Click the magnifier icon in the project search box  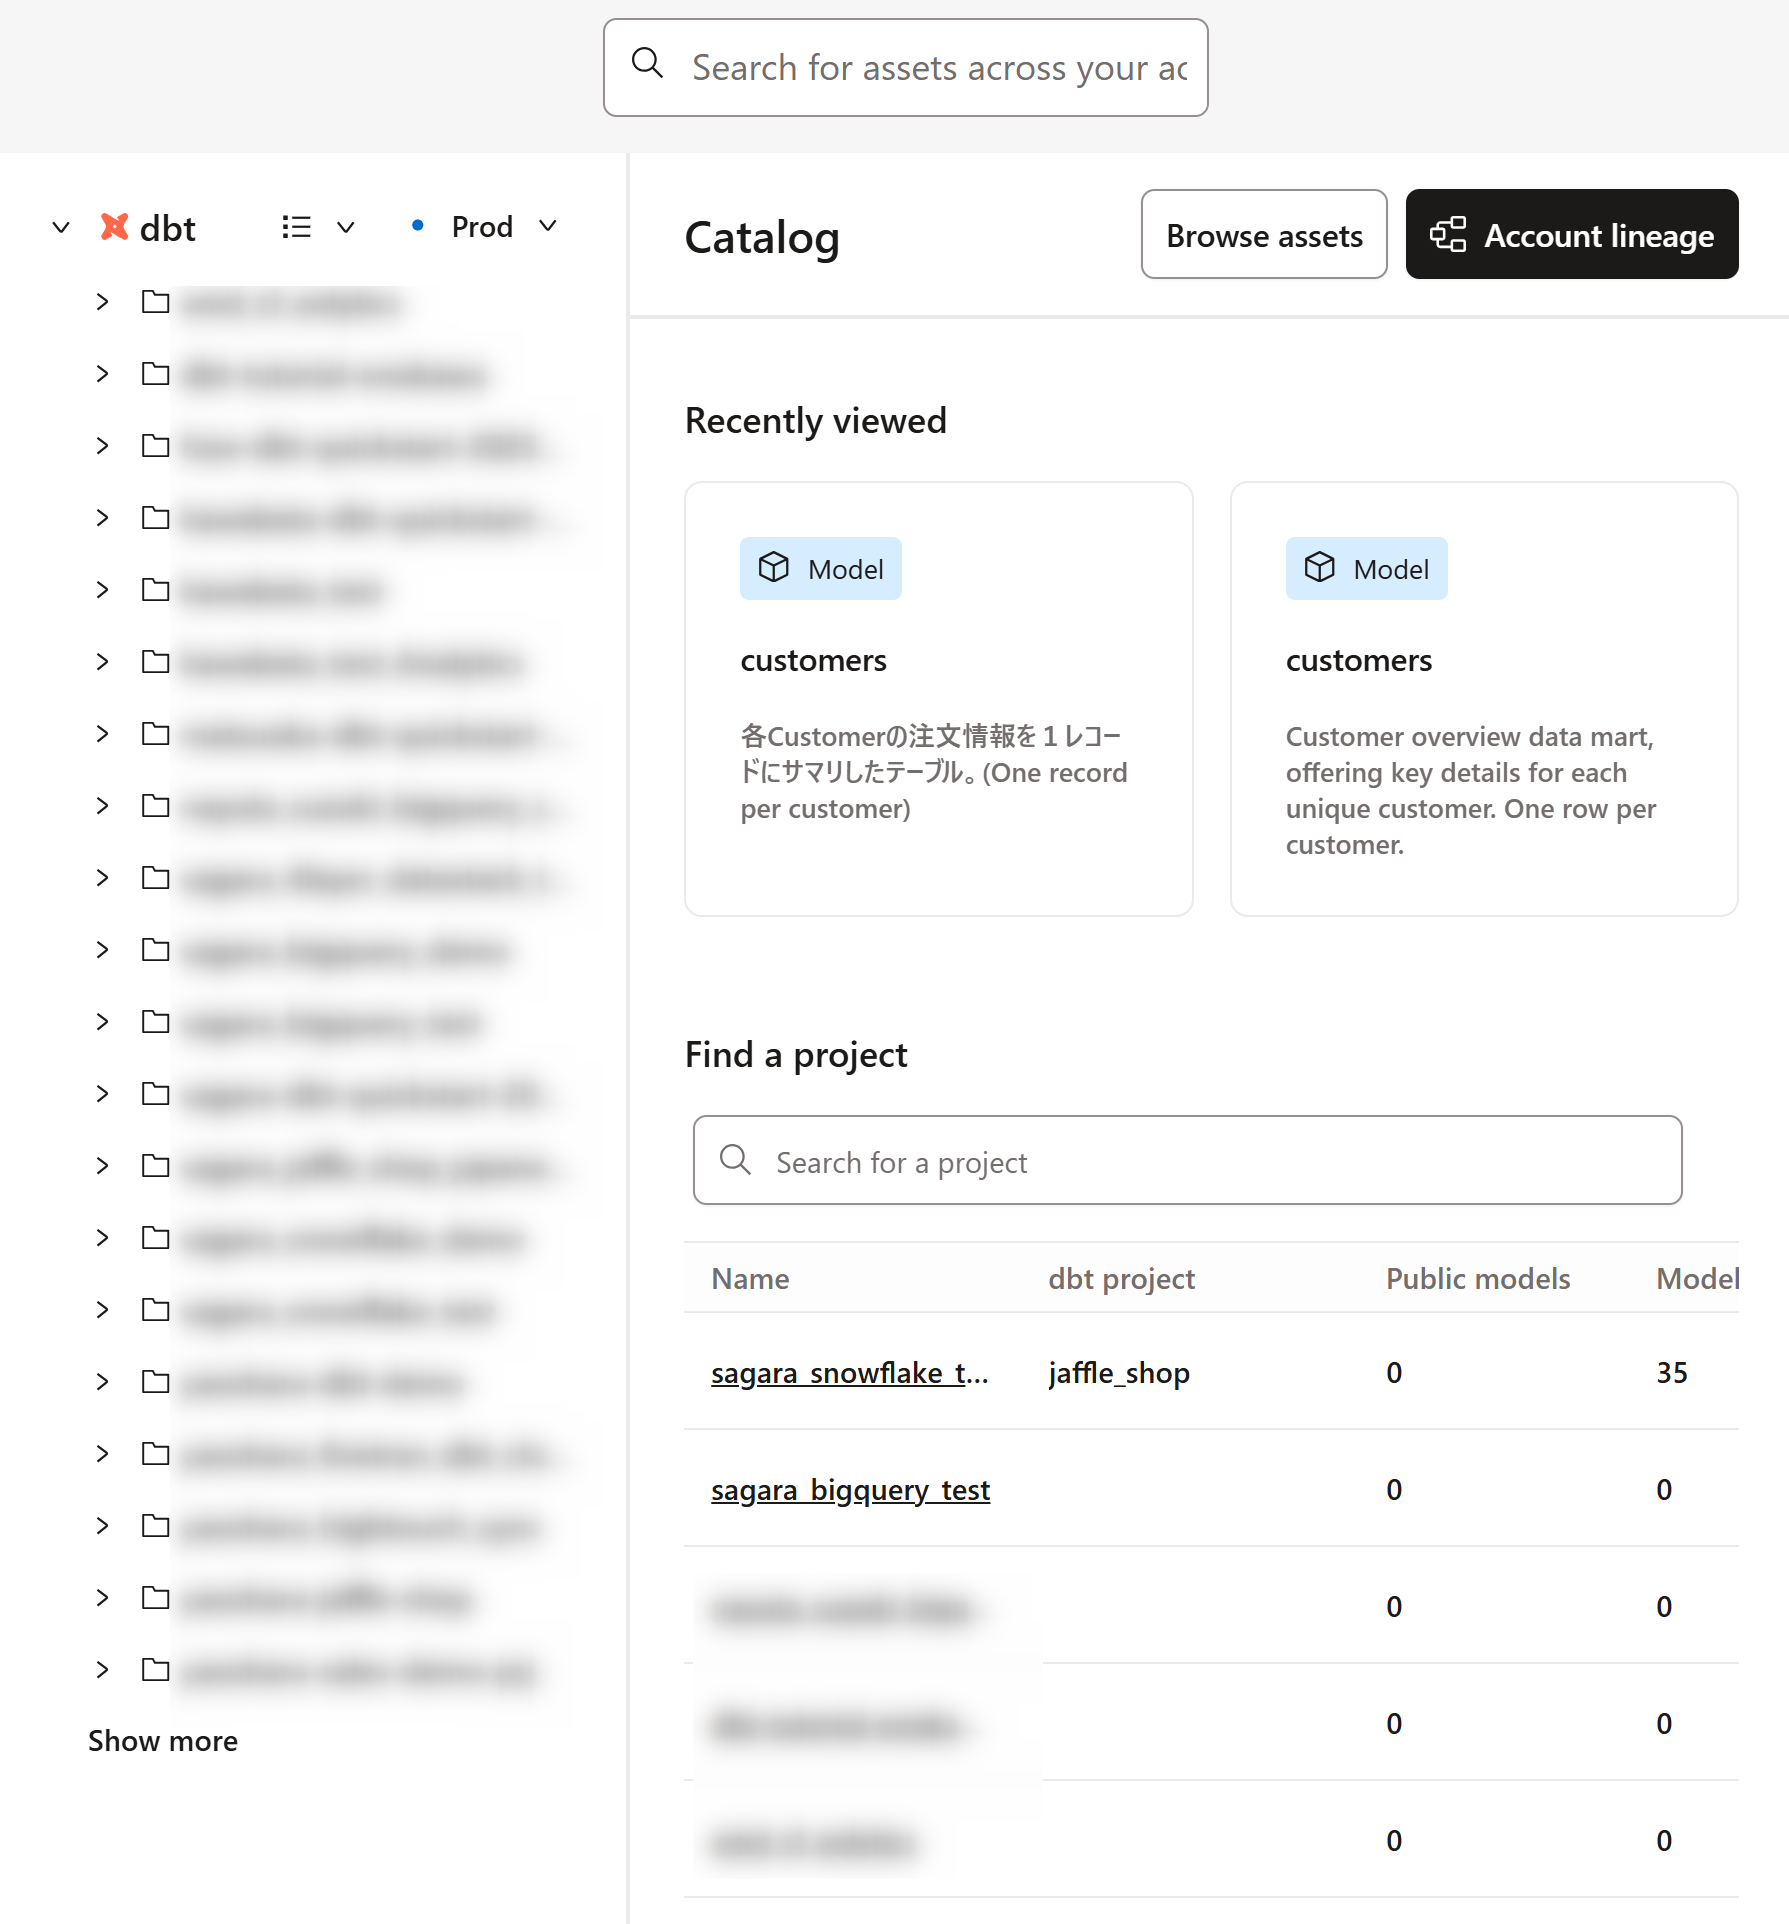pos(736,1160)
